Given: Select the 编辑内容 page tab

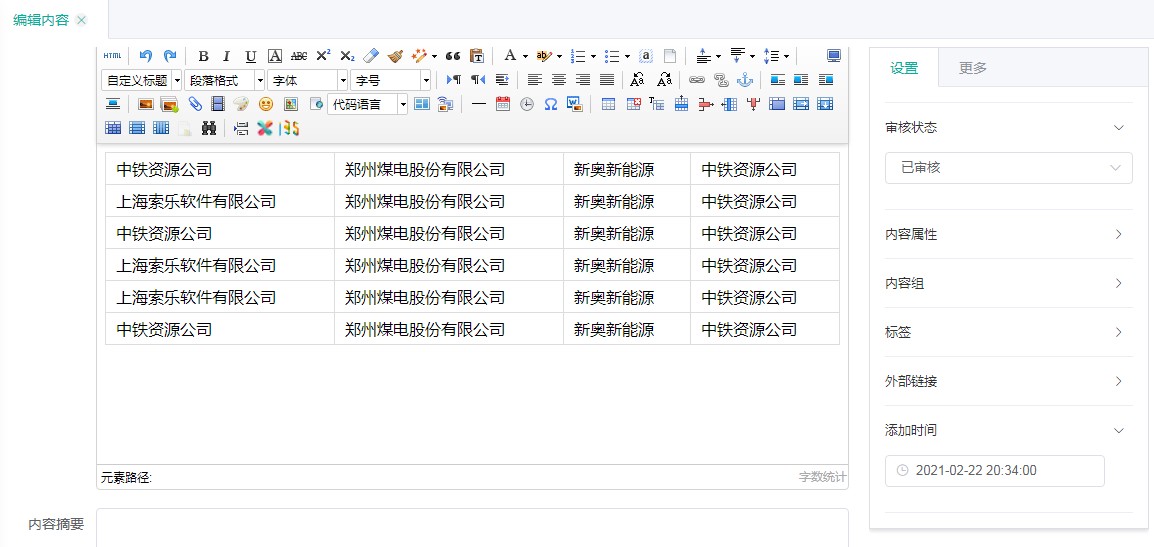Looking at the screenshot, I should coord(41,20).
